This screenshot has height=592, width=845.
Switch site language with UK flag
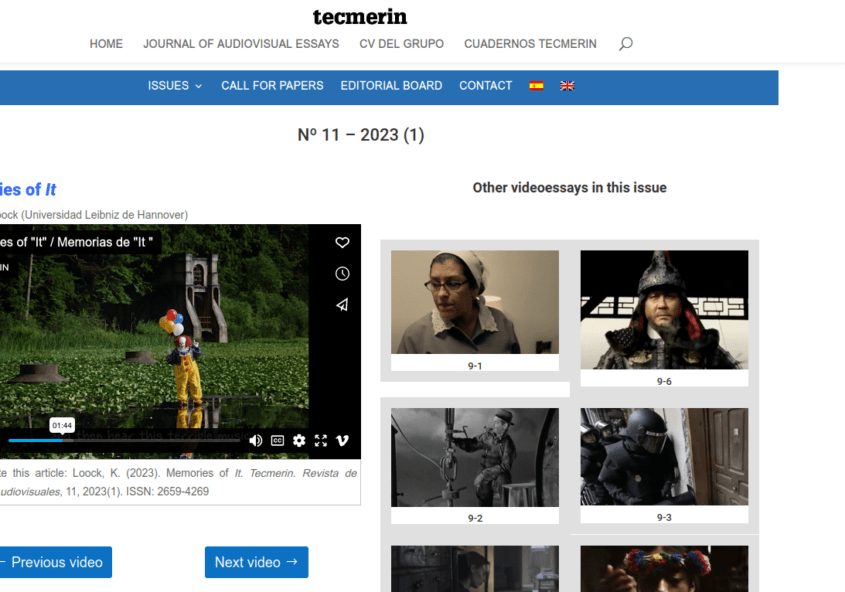567,86
